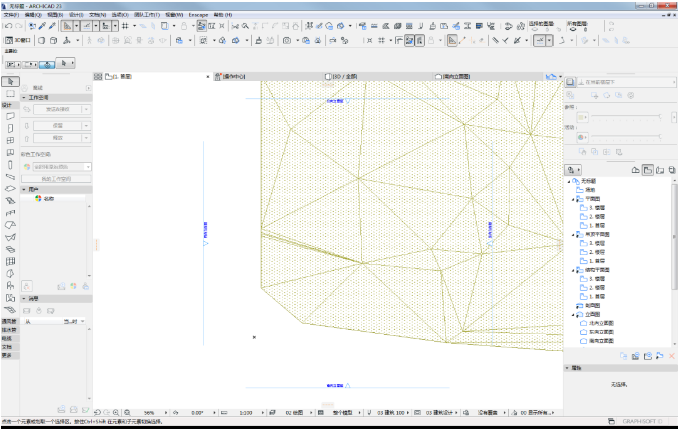This screenshot has height=433, width=684.
Task: Click the 我的工作空间 button
Action: [x=56, y=179]
